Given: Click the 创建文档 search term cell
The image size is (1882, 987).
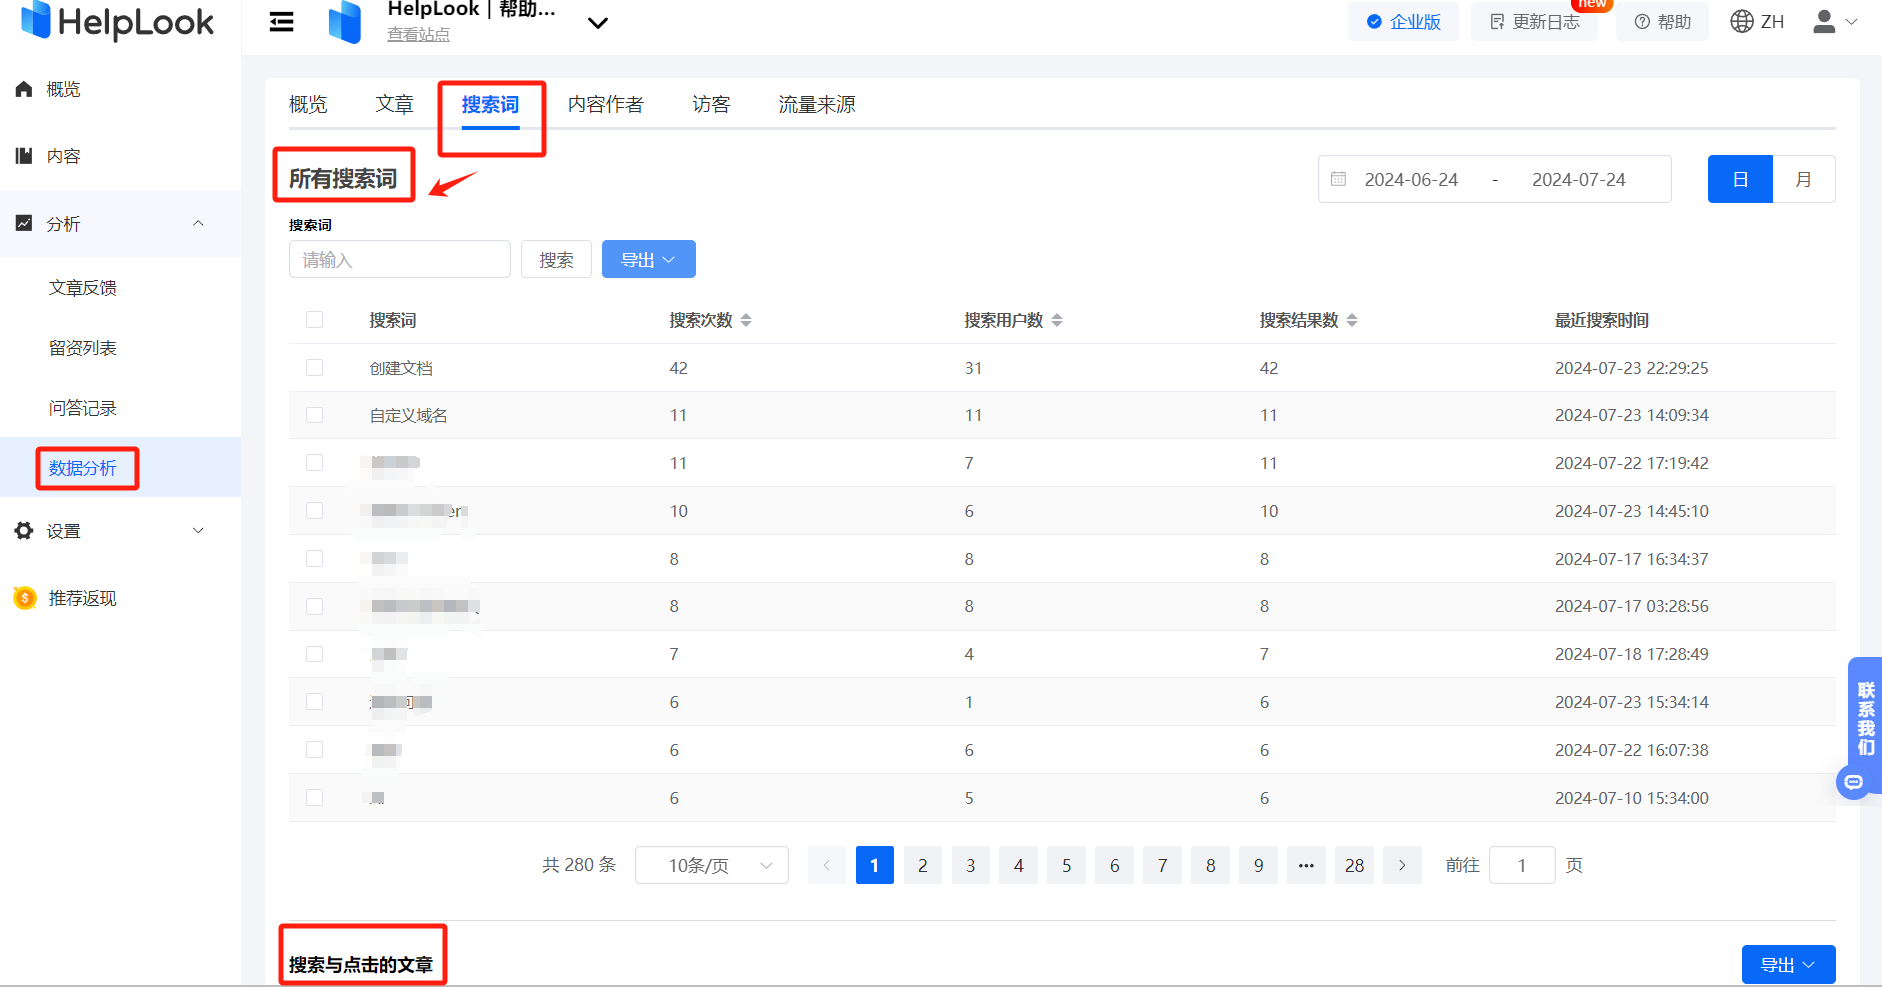Looking at the screenshot, I should [401, 368].
